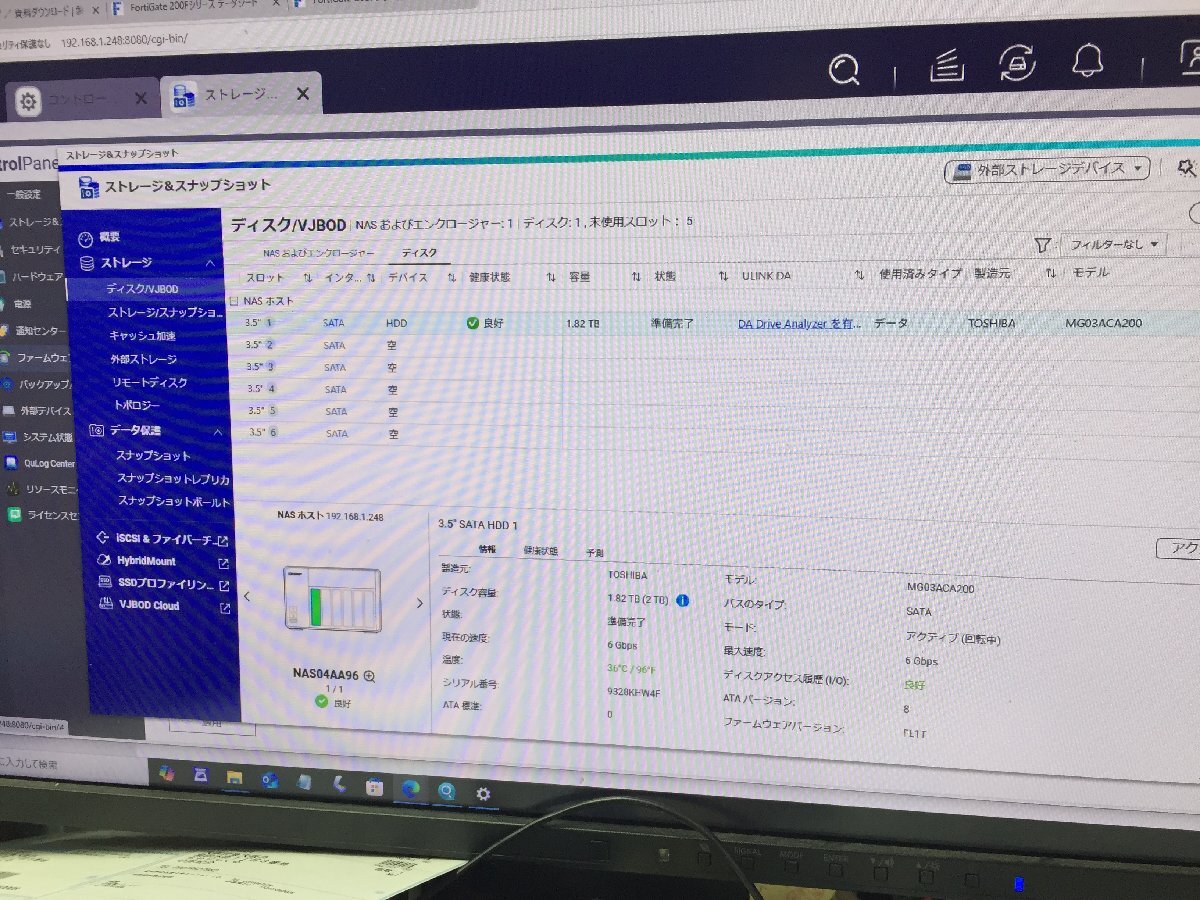Viewport: 1200px width, 900px height.
Task: Switch to the コントロール desktop tab
Action: coord(83,100)
